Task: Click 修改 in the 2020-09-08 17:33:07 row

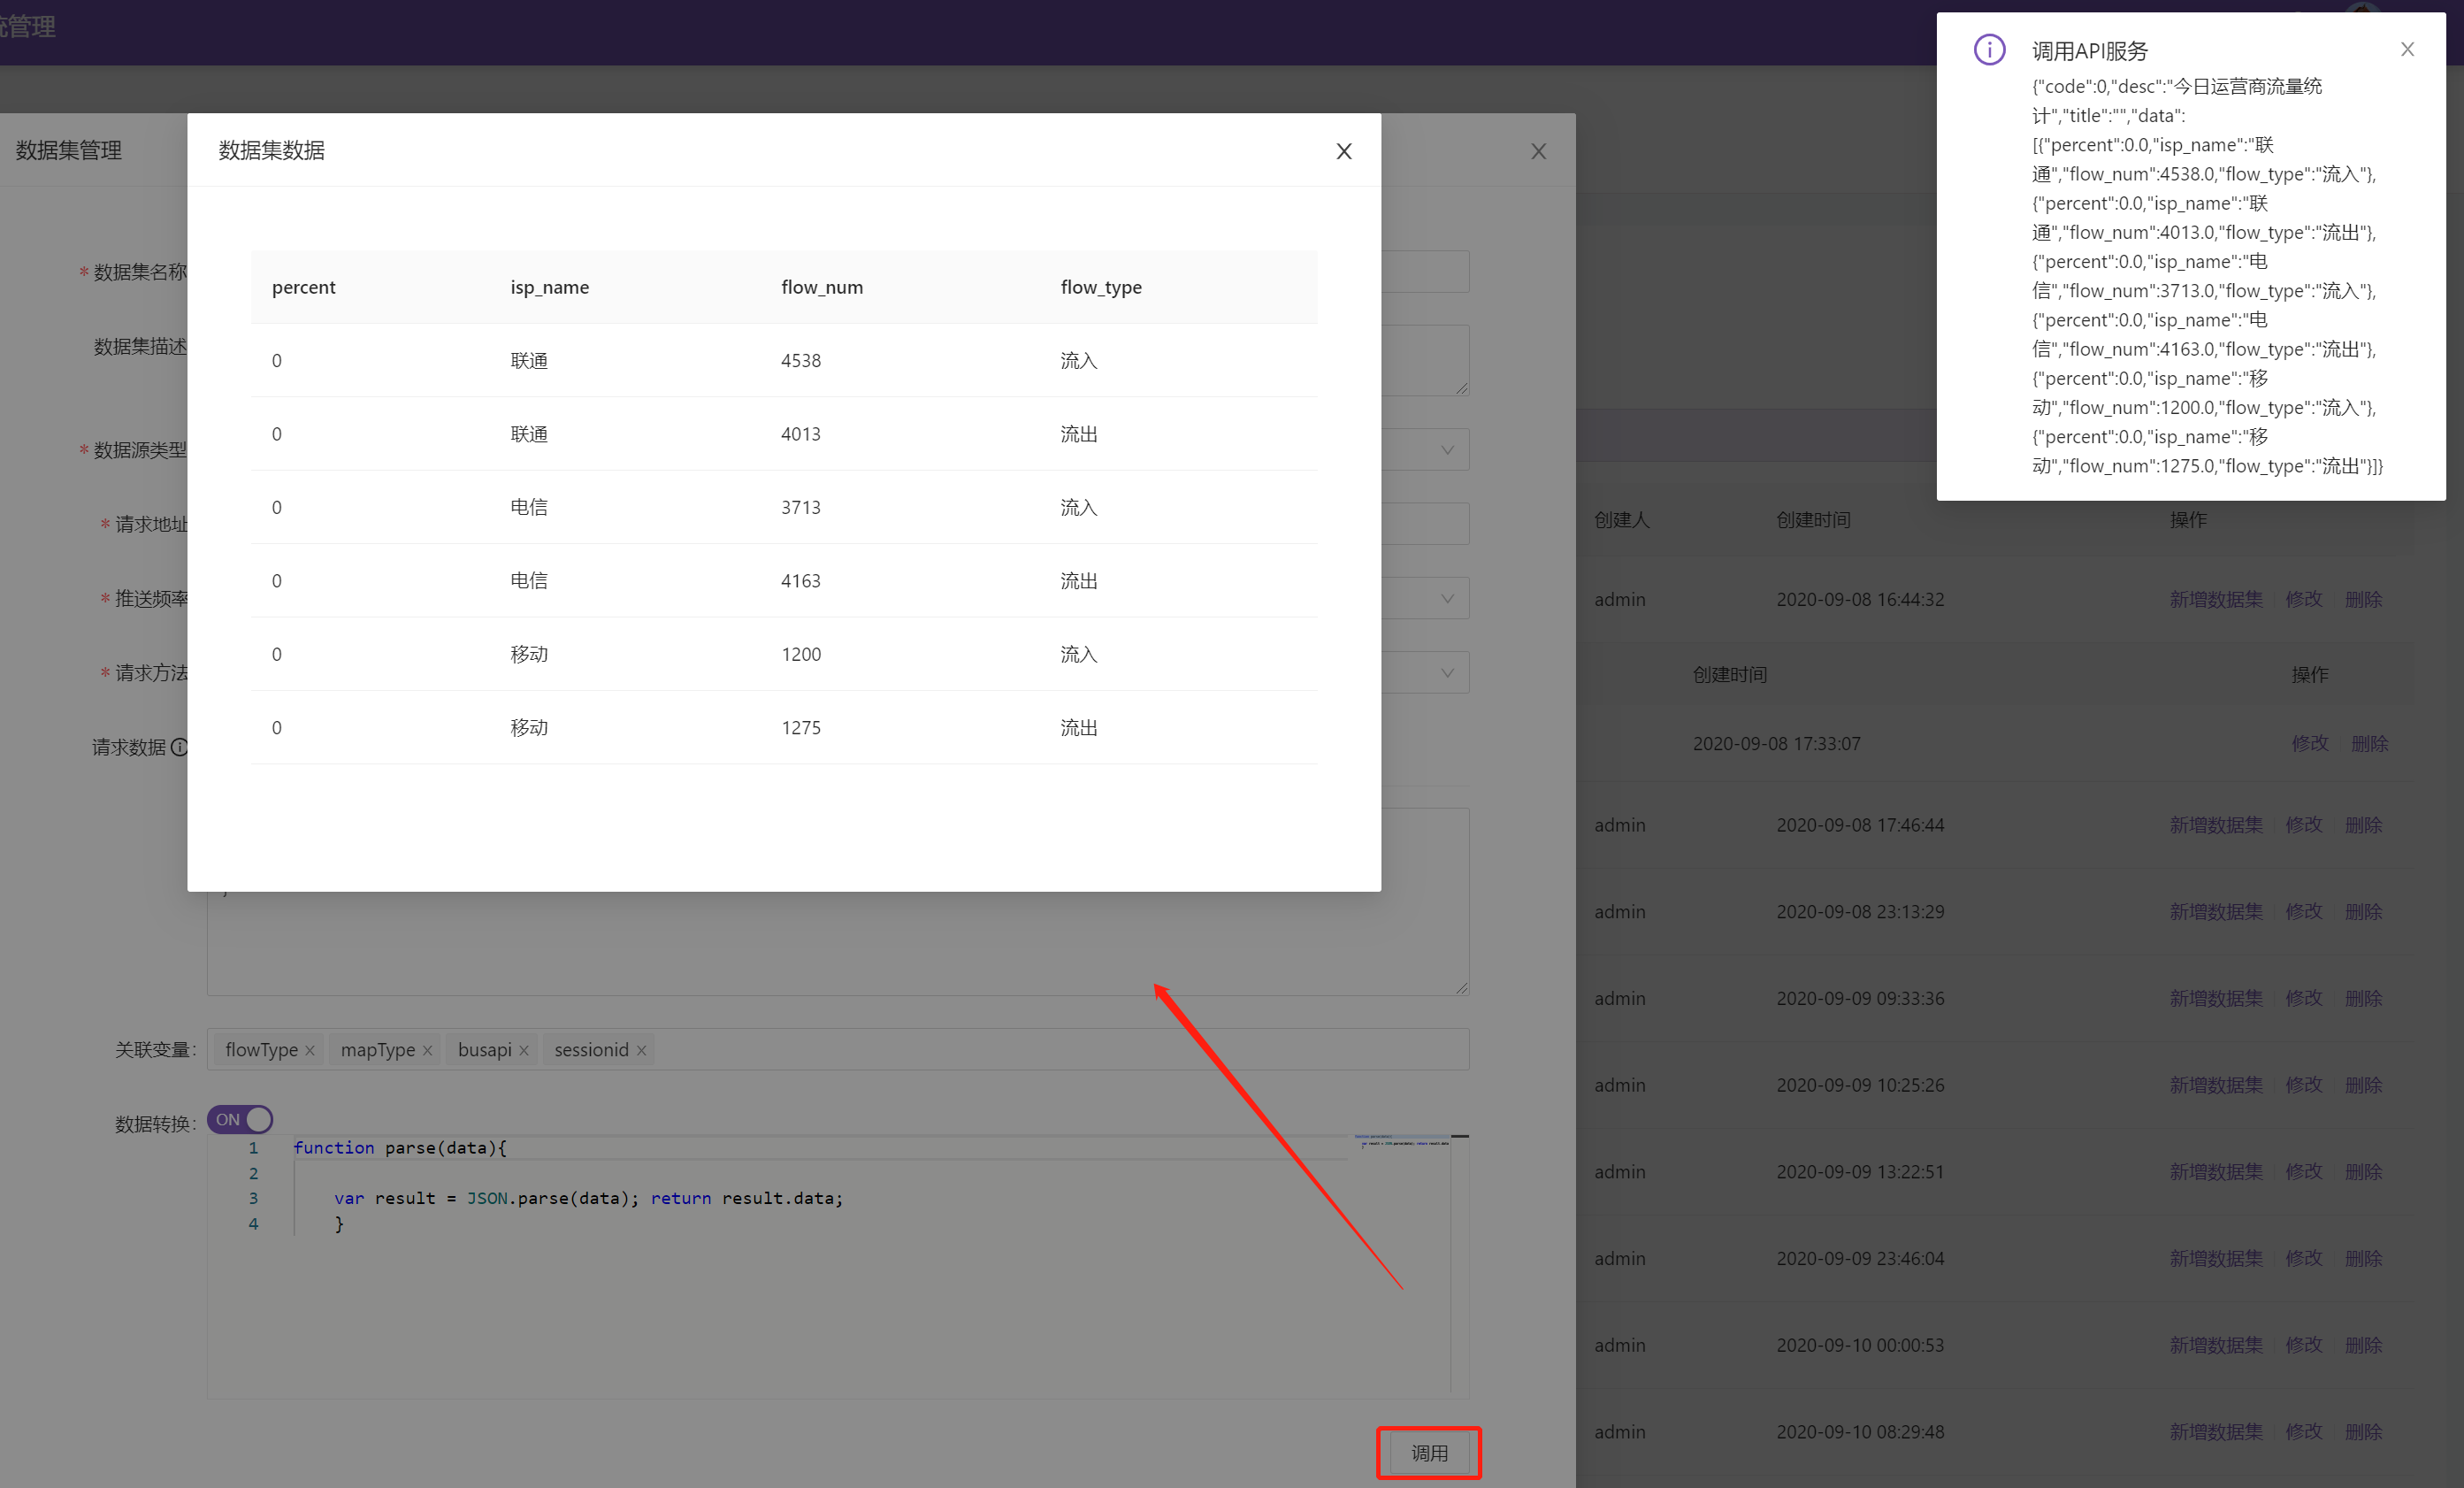Action: pos(2310,743)
